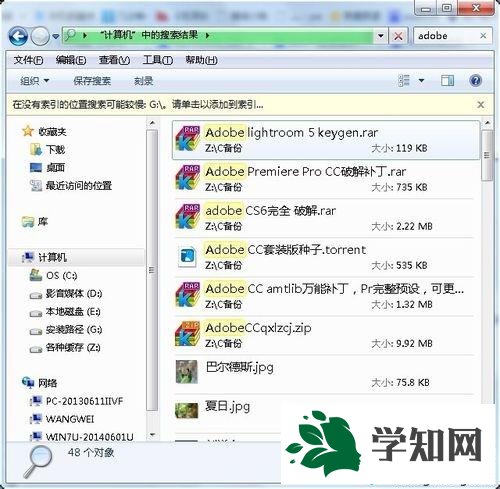
Task: Dismiss the yellow index info bar
Action: pyautogui.click(x=480, y=105)
